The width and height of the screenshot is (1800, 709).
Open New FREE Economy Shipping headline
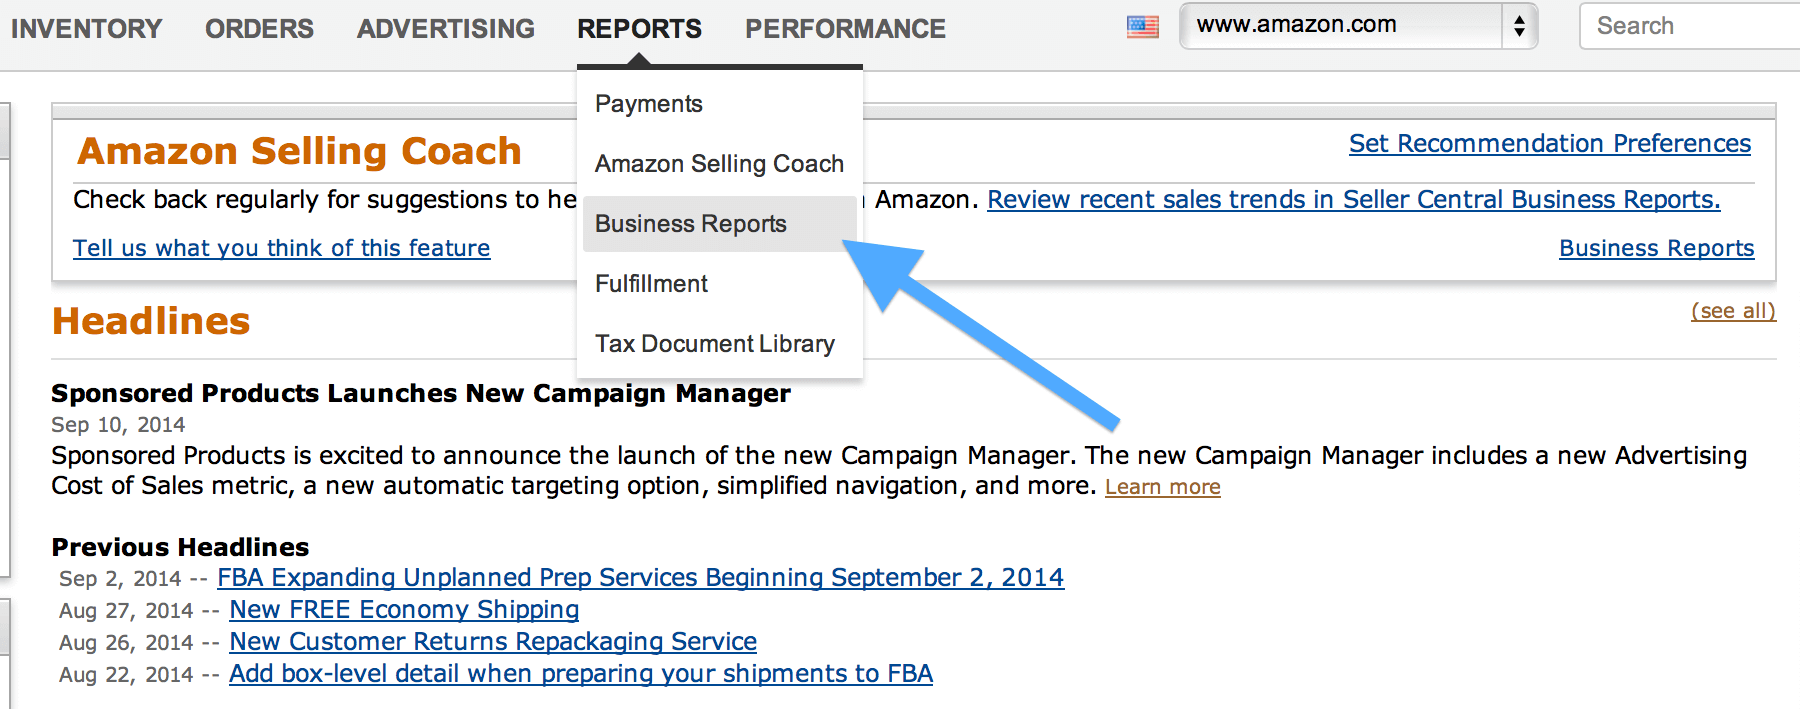coord(404,610)
